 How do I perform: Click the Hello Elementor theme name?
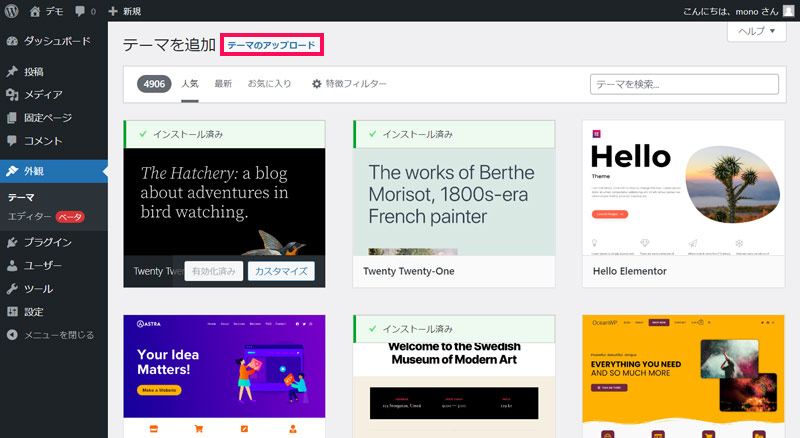click(x=630, y=271)
